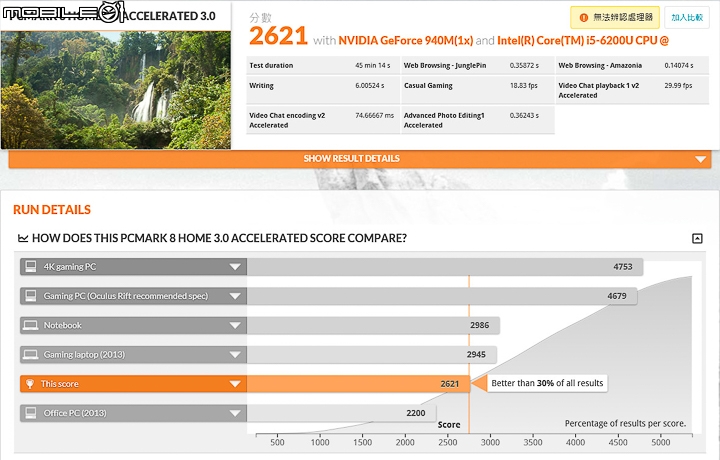This screenshot has width=720, height=460.
Task: Click Web Browsing - Amazonia label
Action: (600, 65)
